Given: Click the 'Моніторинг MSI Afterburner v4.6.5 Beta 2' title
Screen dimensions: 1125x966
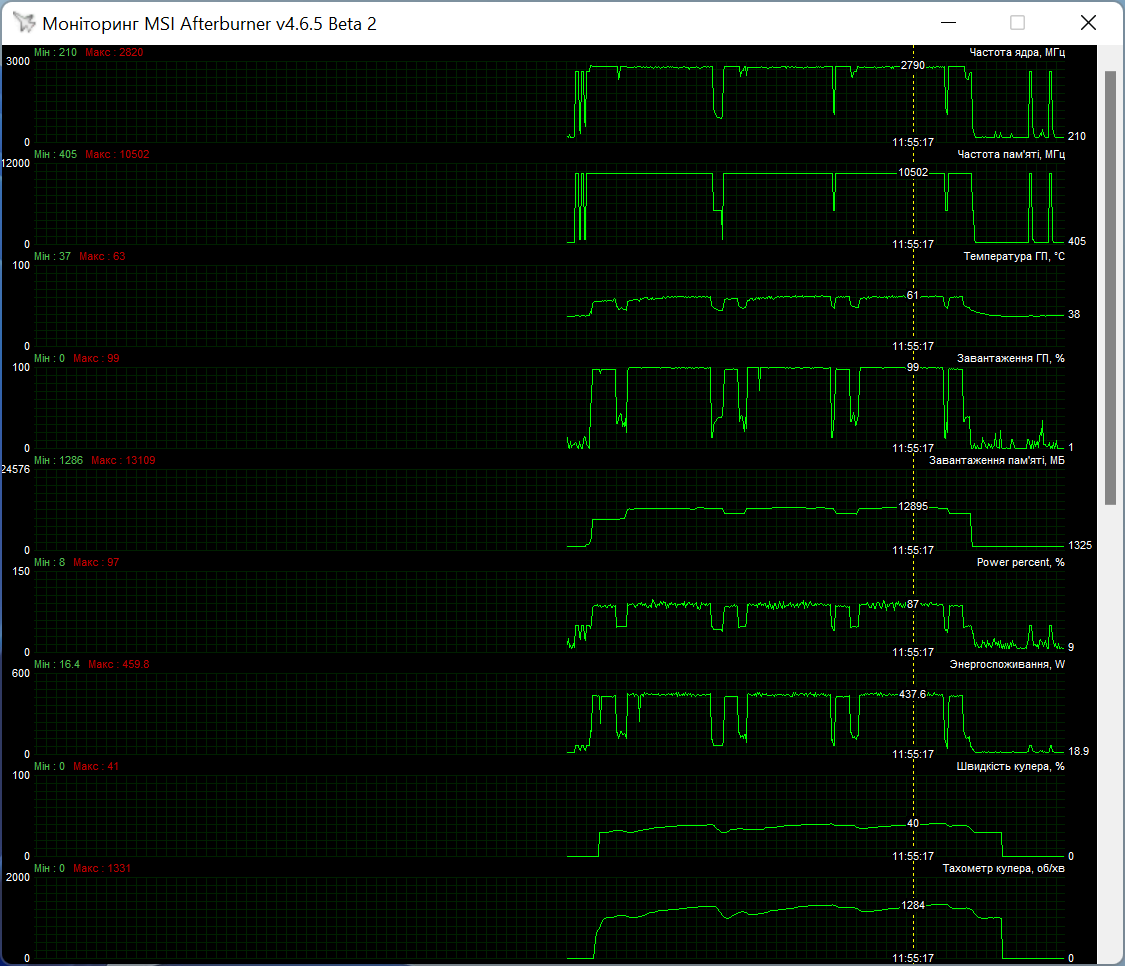Looking at the screenshot, I should tap(210, 24).
